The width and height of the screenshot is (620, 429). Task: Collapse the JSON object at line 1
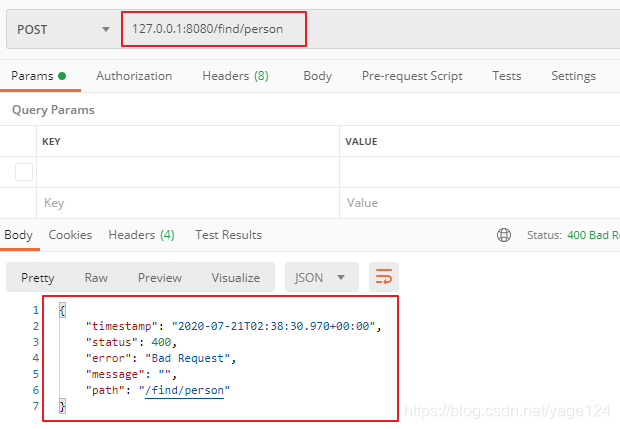point(62,310)
